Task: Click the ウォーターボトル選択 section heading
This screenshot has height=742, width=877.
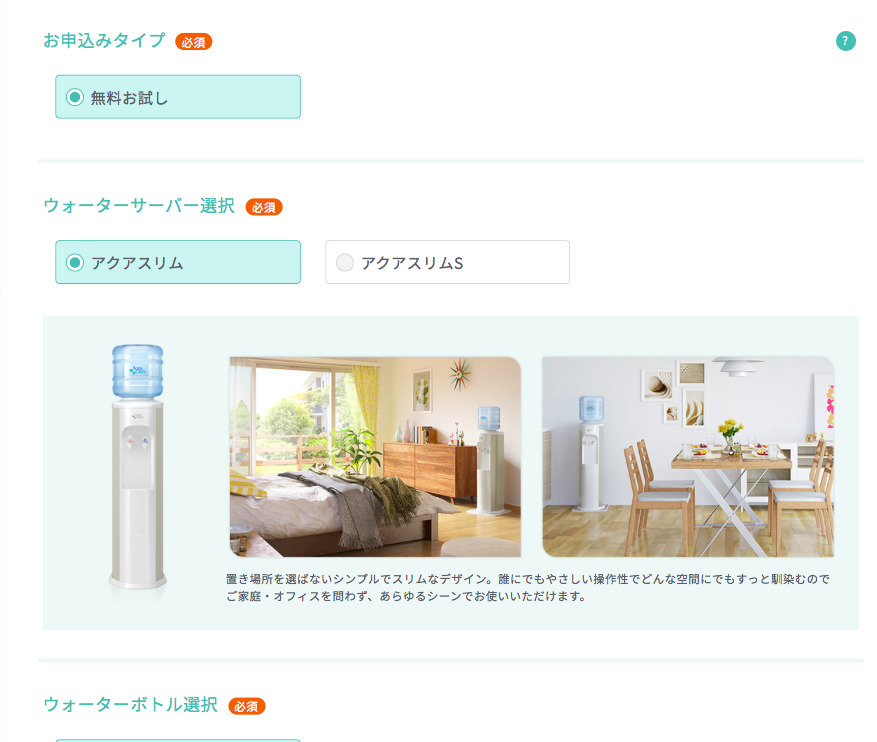Action: (130, 705)
